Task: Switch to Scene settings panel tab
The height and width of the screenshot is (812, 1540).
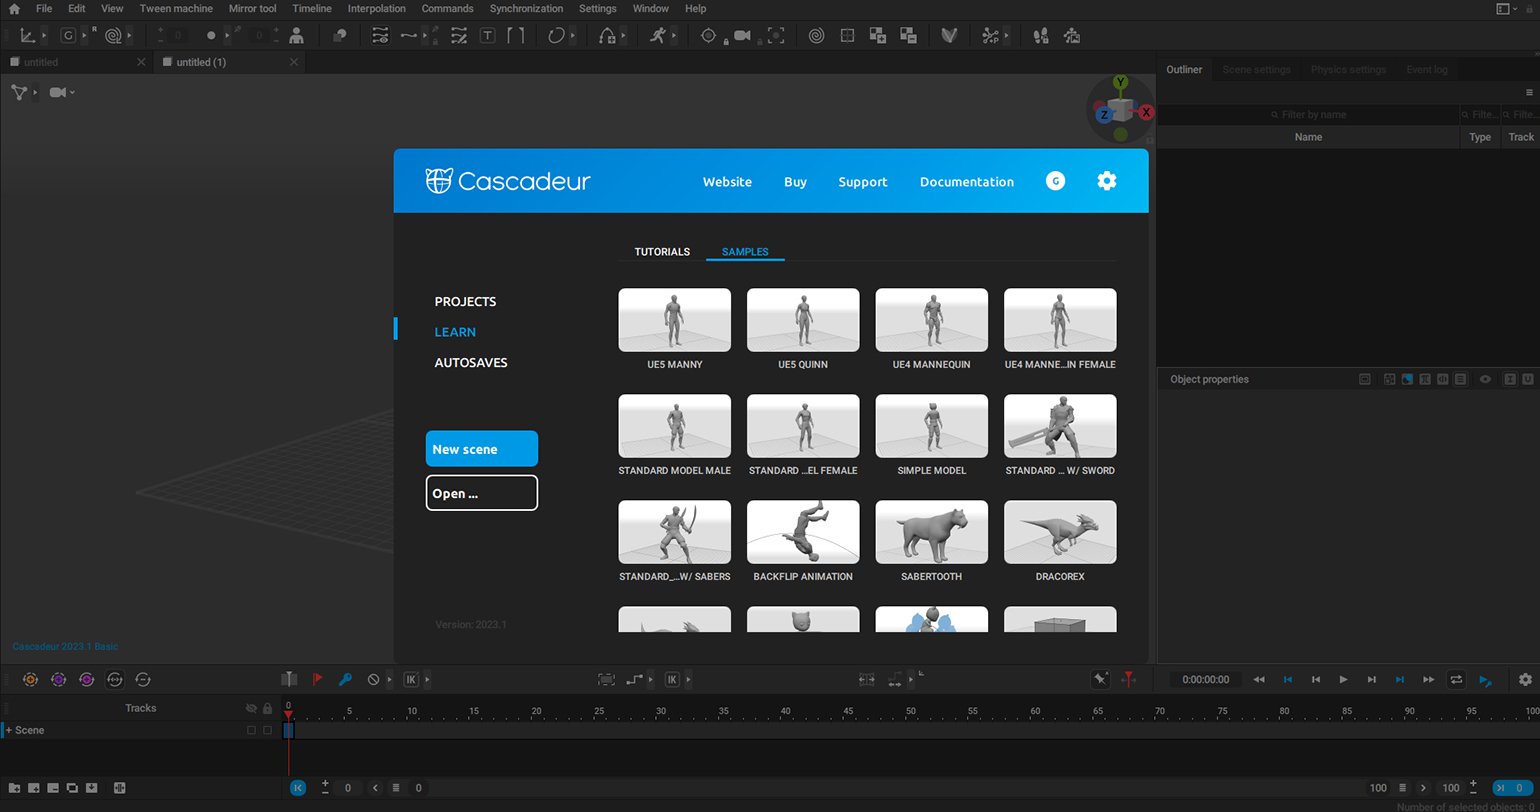Action: click(1256, 70)
